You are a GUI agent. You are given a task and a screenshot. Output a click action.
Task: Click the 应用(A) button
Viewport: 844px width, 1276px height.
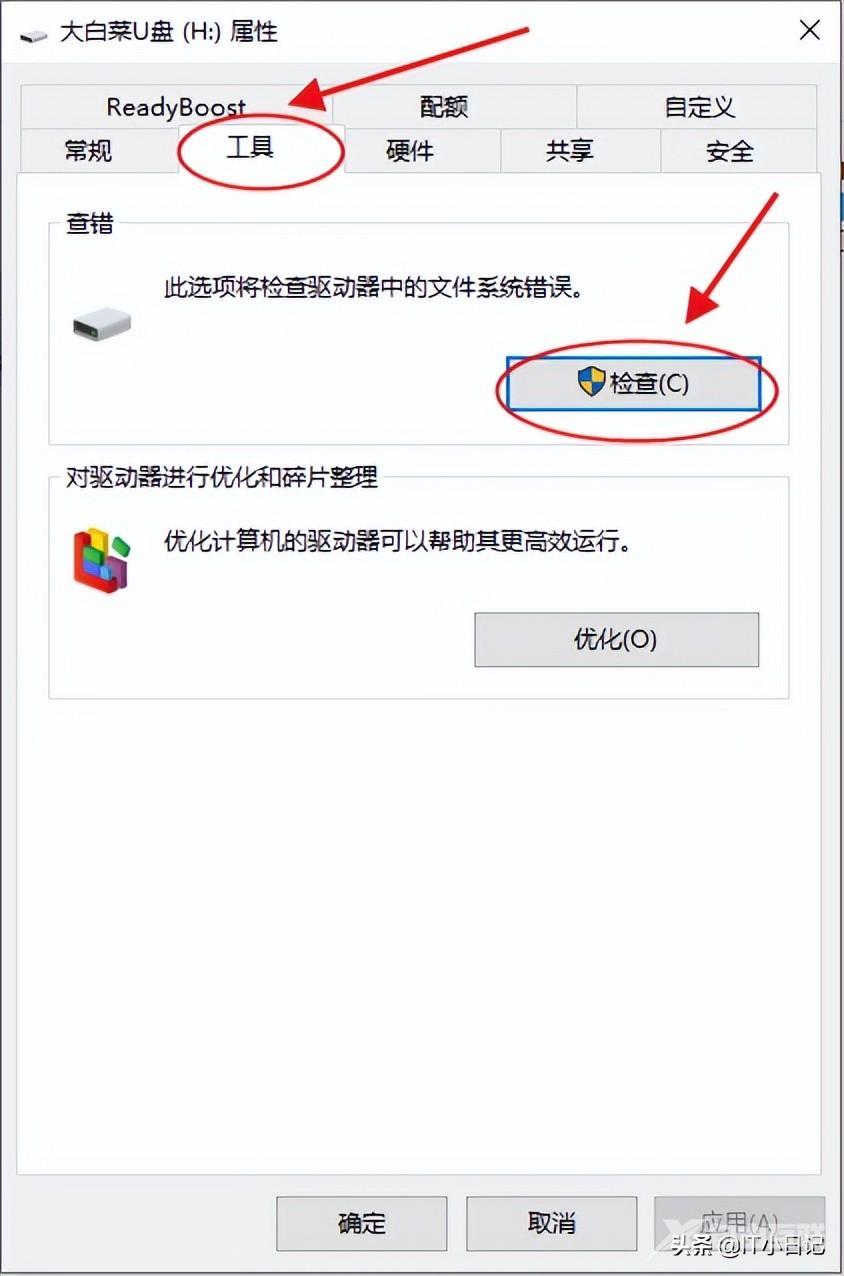[x=739, y=1223]
